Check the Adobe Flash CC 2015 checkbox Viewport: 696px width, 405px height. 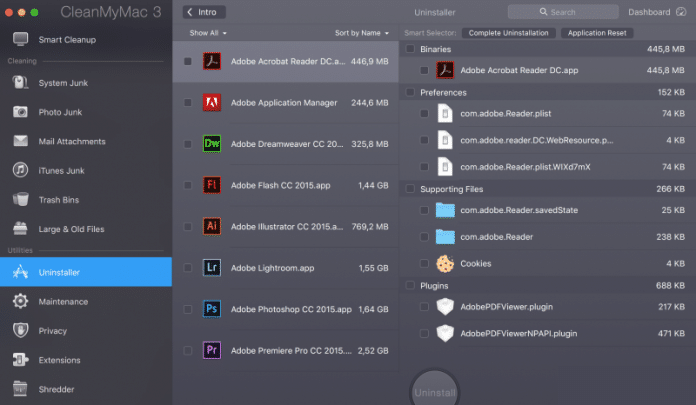188,185
